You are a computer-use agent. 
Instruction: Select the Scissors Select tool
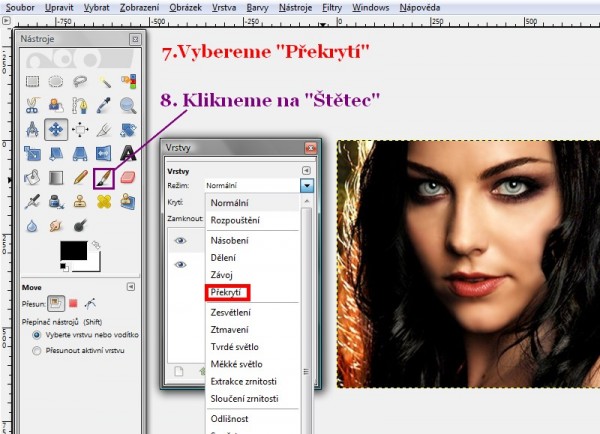pos(33,106)
